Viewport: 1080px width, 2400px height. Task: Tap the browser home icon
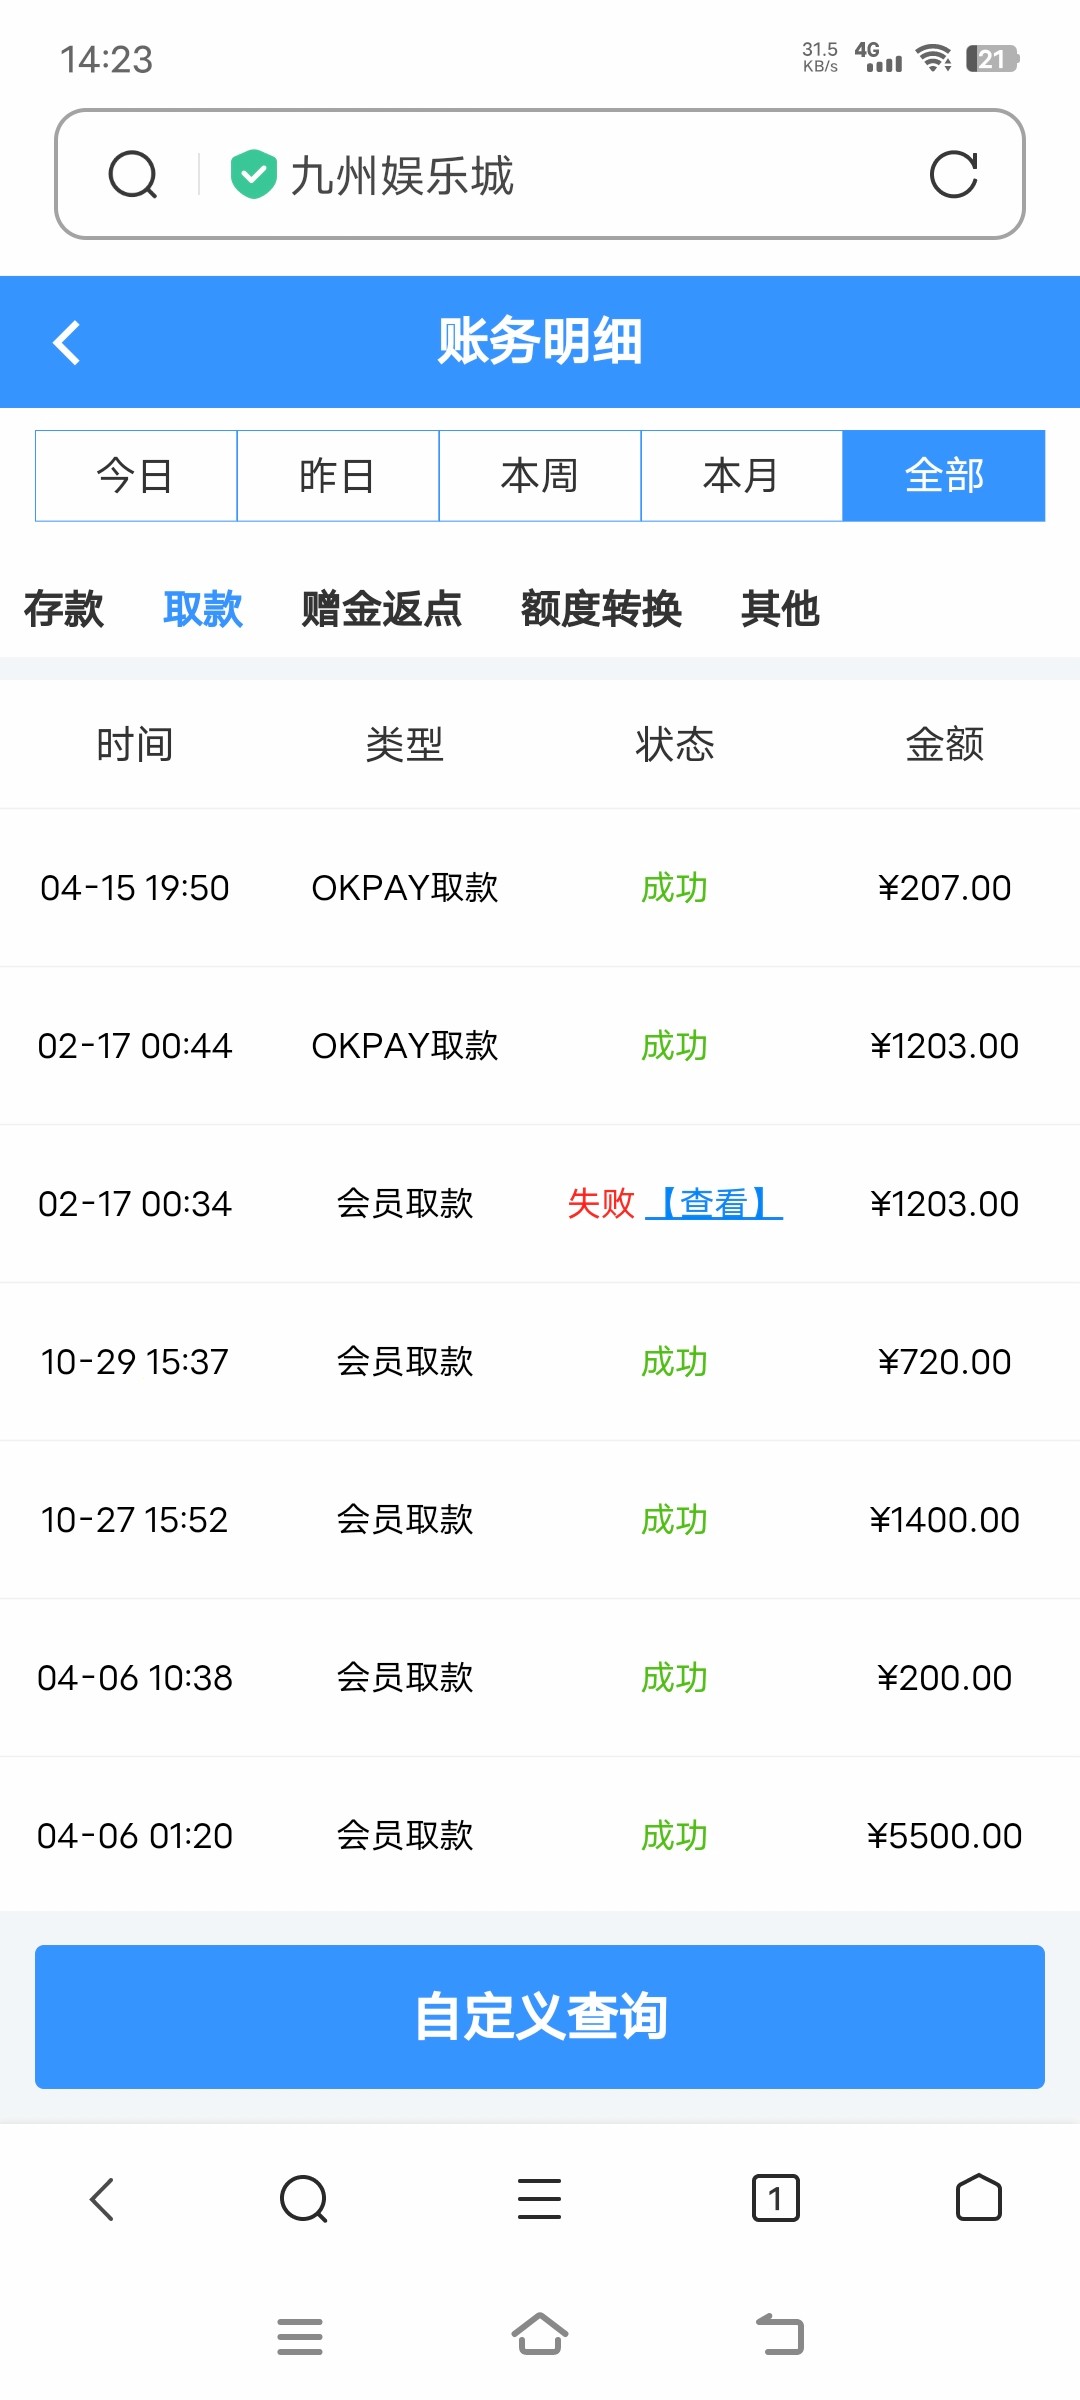point(978,2199)
